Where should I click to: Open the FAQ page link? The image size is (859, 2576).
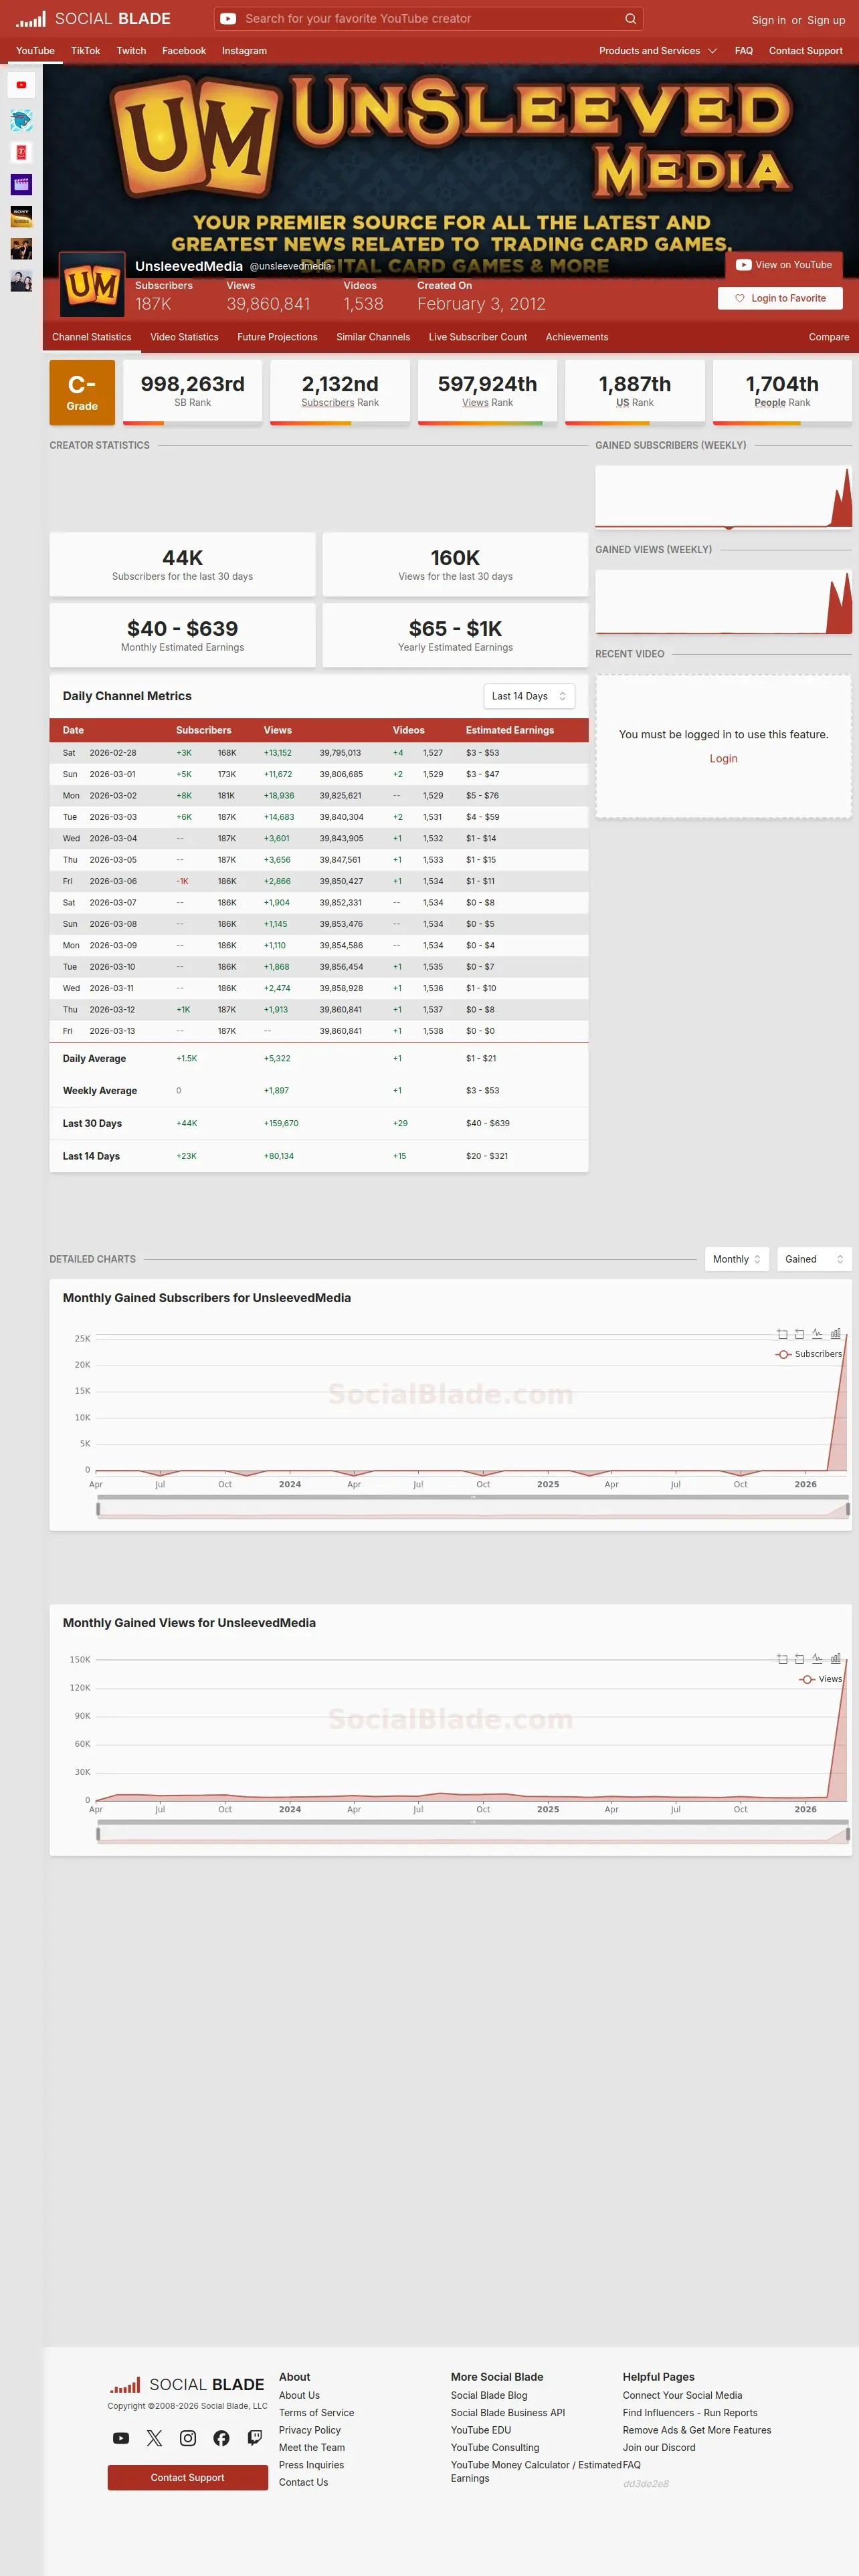click(744, 50)
